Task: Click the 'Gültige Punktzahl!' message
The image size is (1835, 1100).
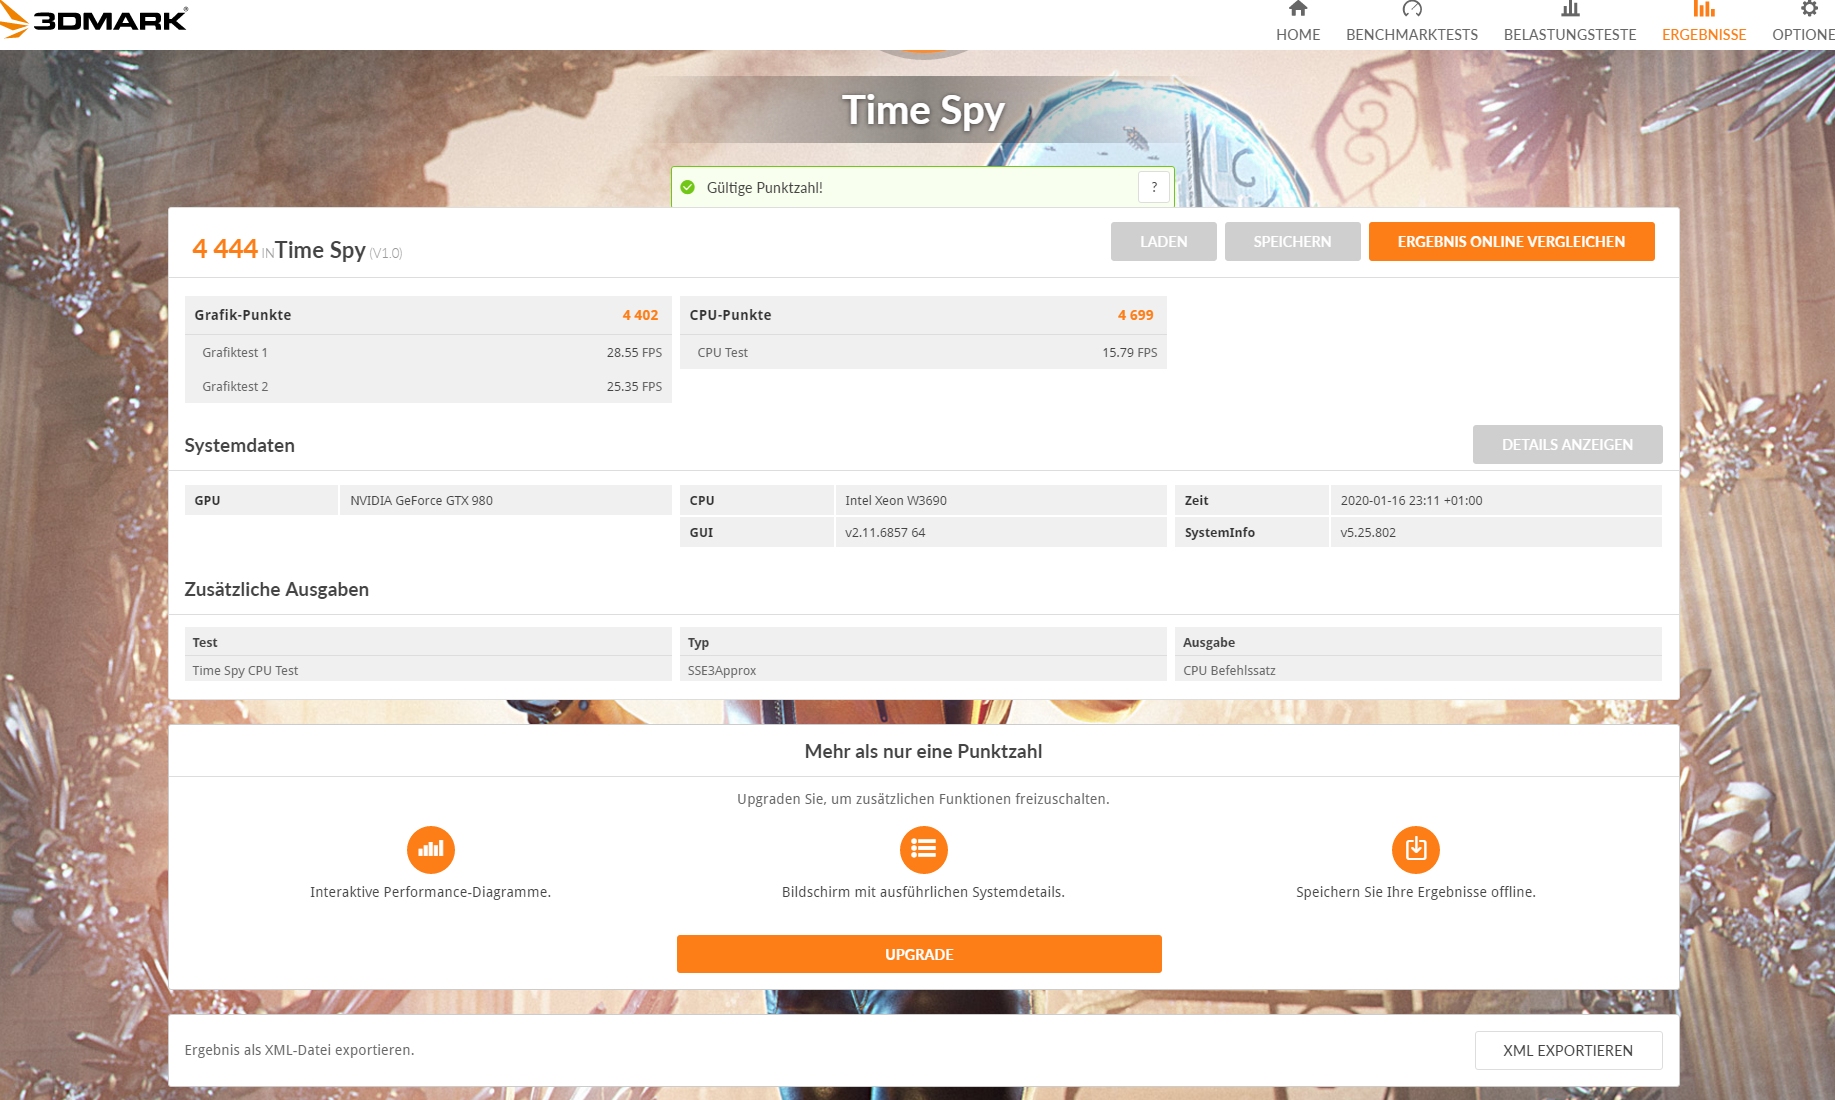Action: click(x=765, y=188)
